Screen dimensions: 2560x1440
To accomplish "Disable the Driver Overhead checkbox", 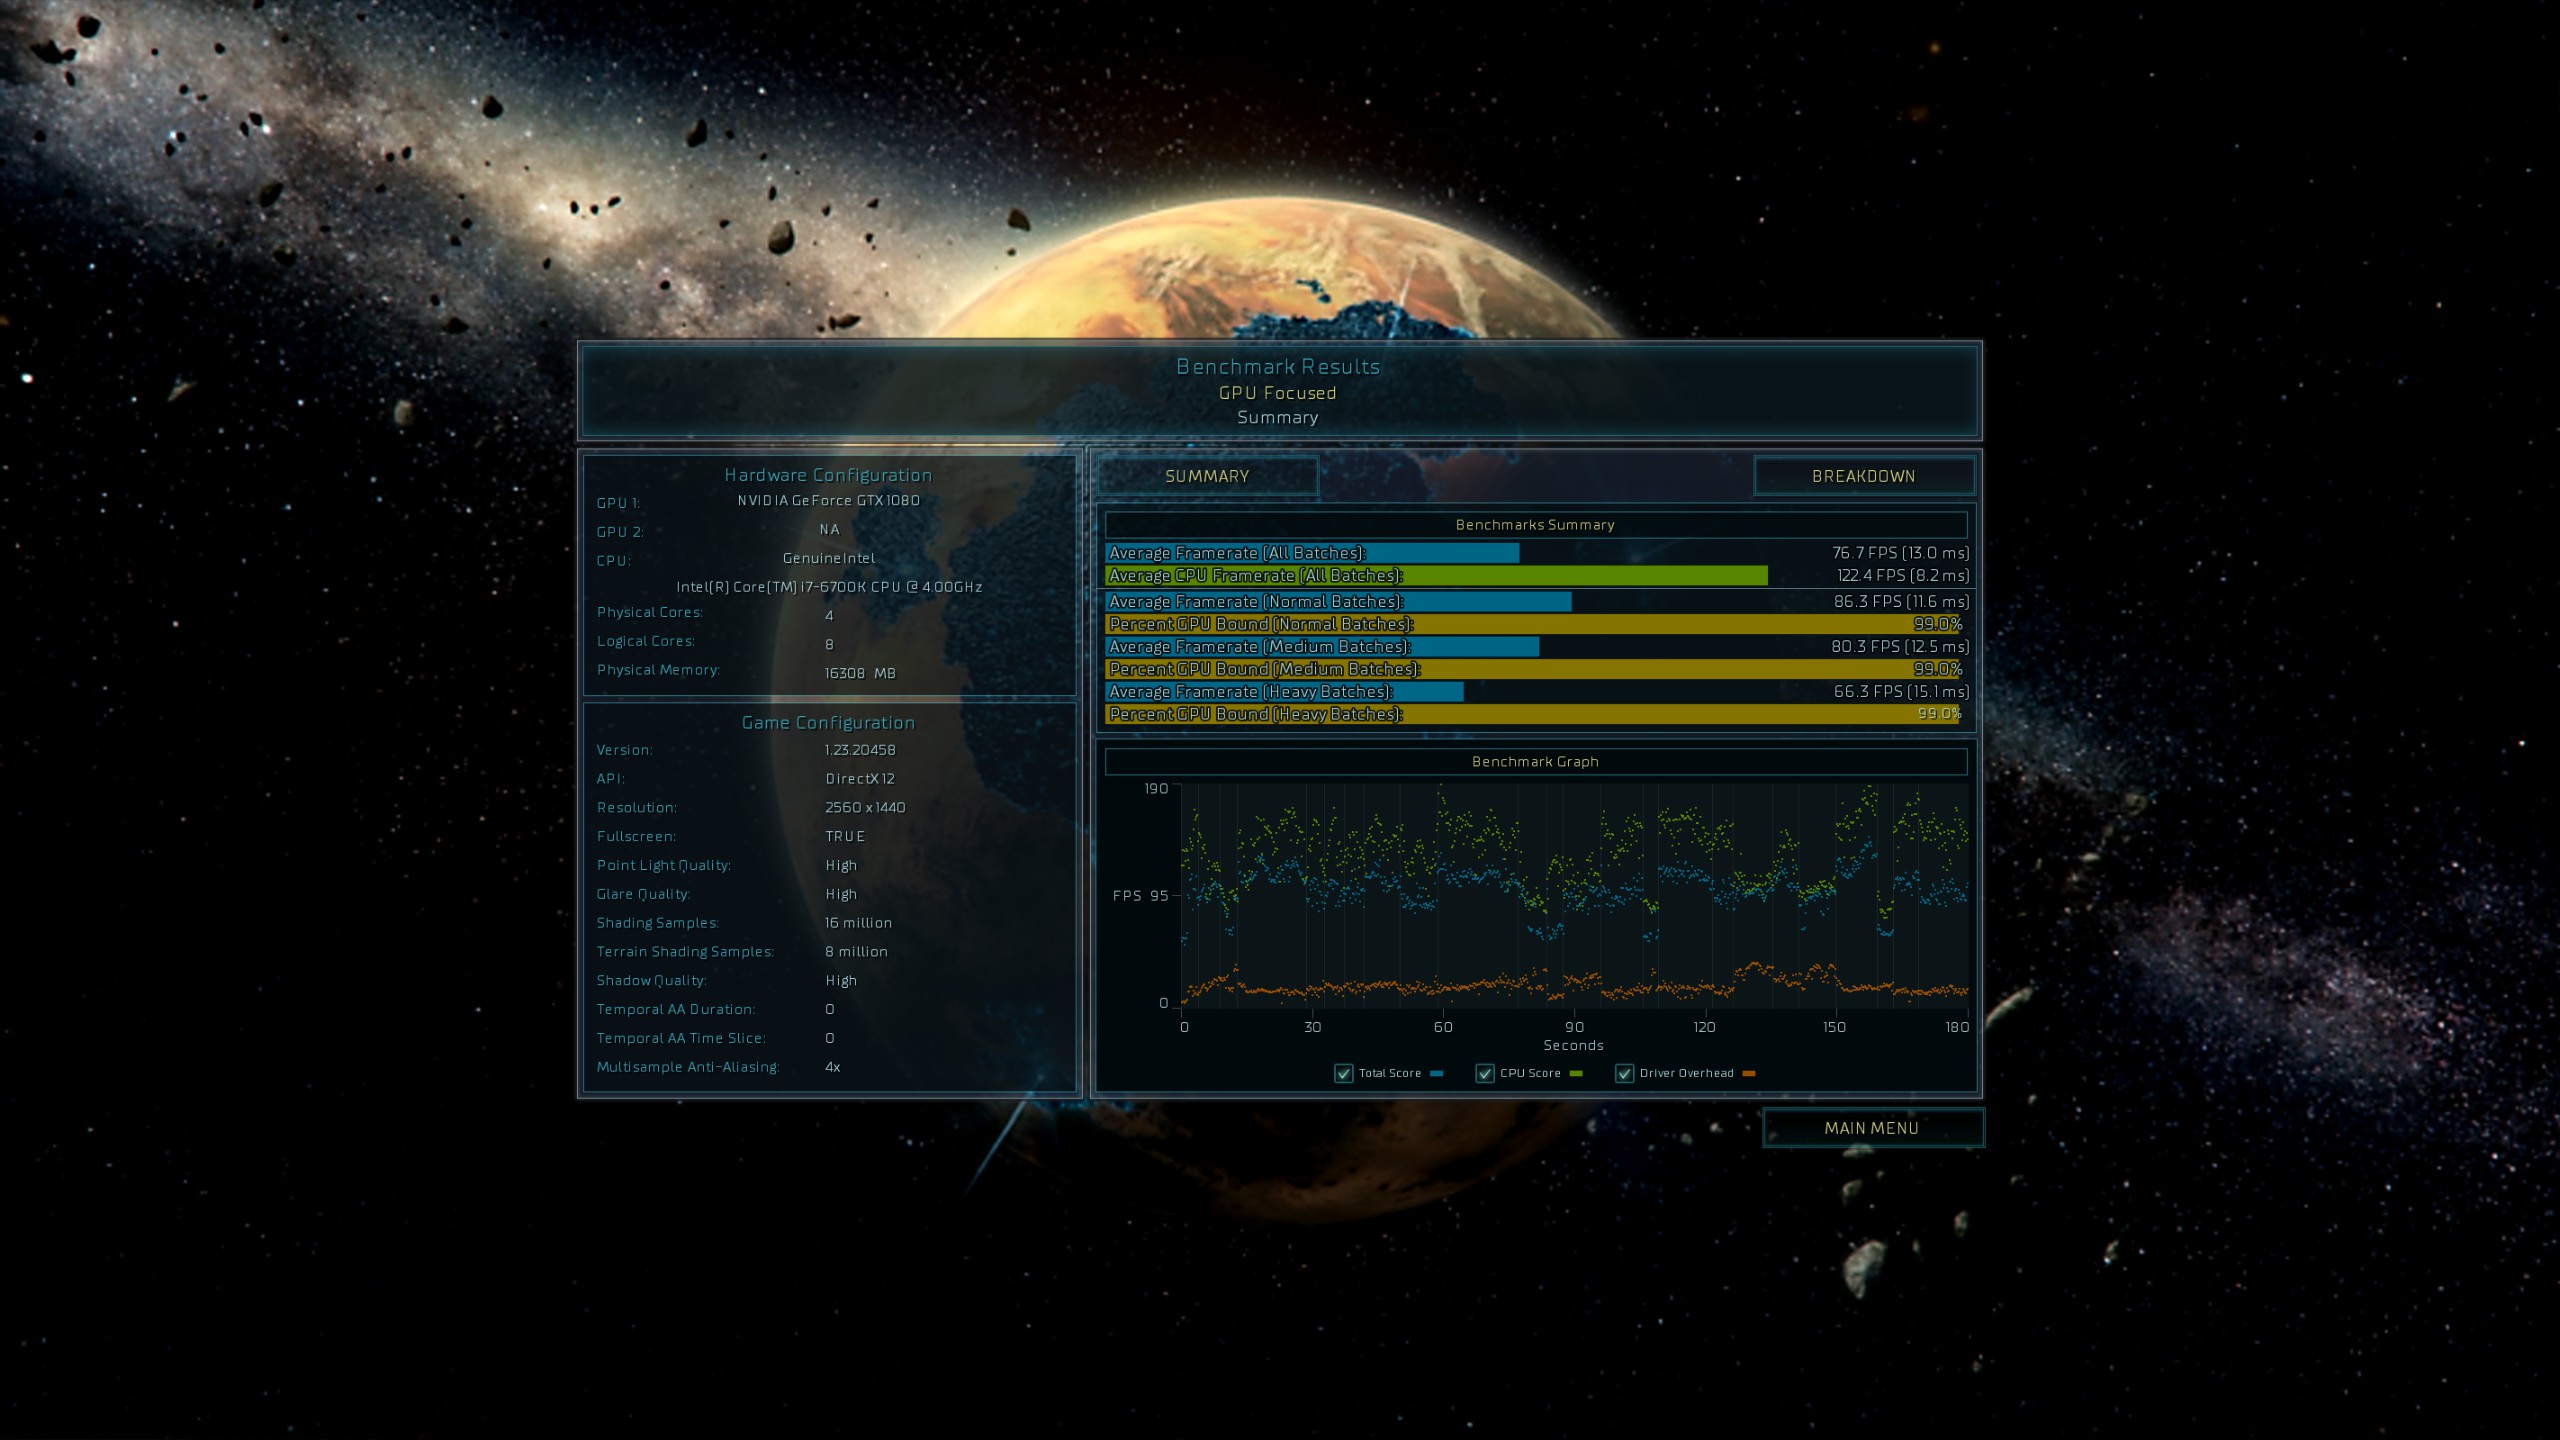I will (x=1625, y=1073).
